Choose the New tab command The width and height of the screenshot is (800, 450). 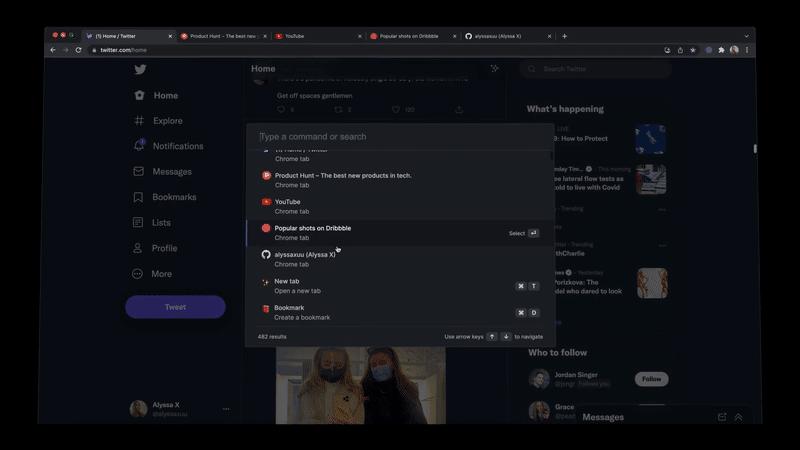point(400,286)
